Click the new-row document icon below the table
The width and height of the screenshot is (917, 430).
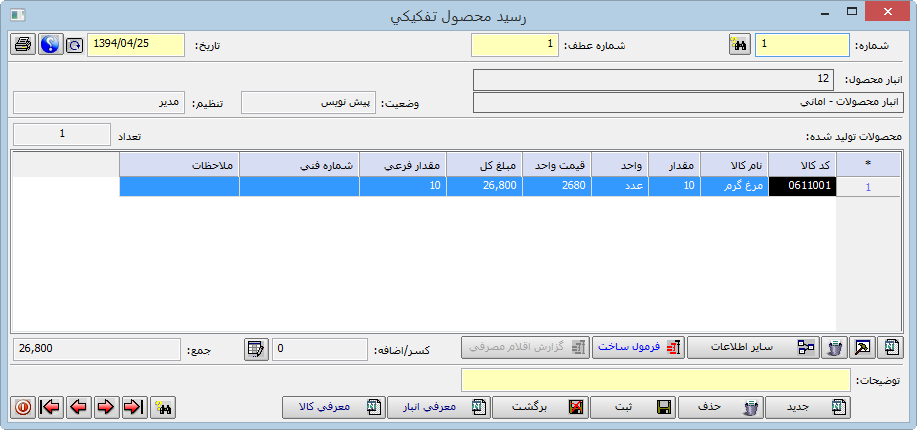[891, 348]
